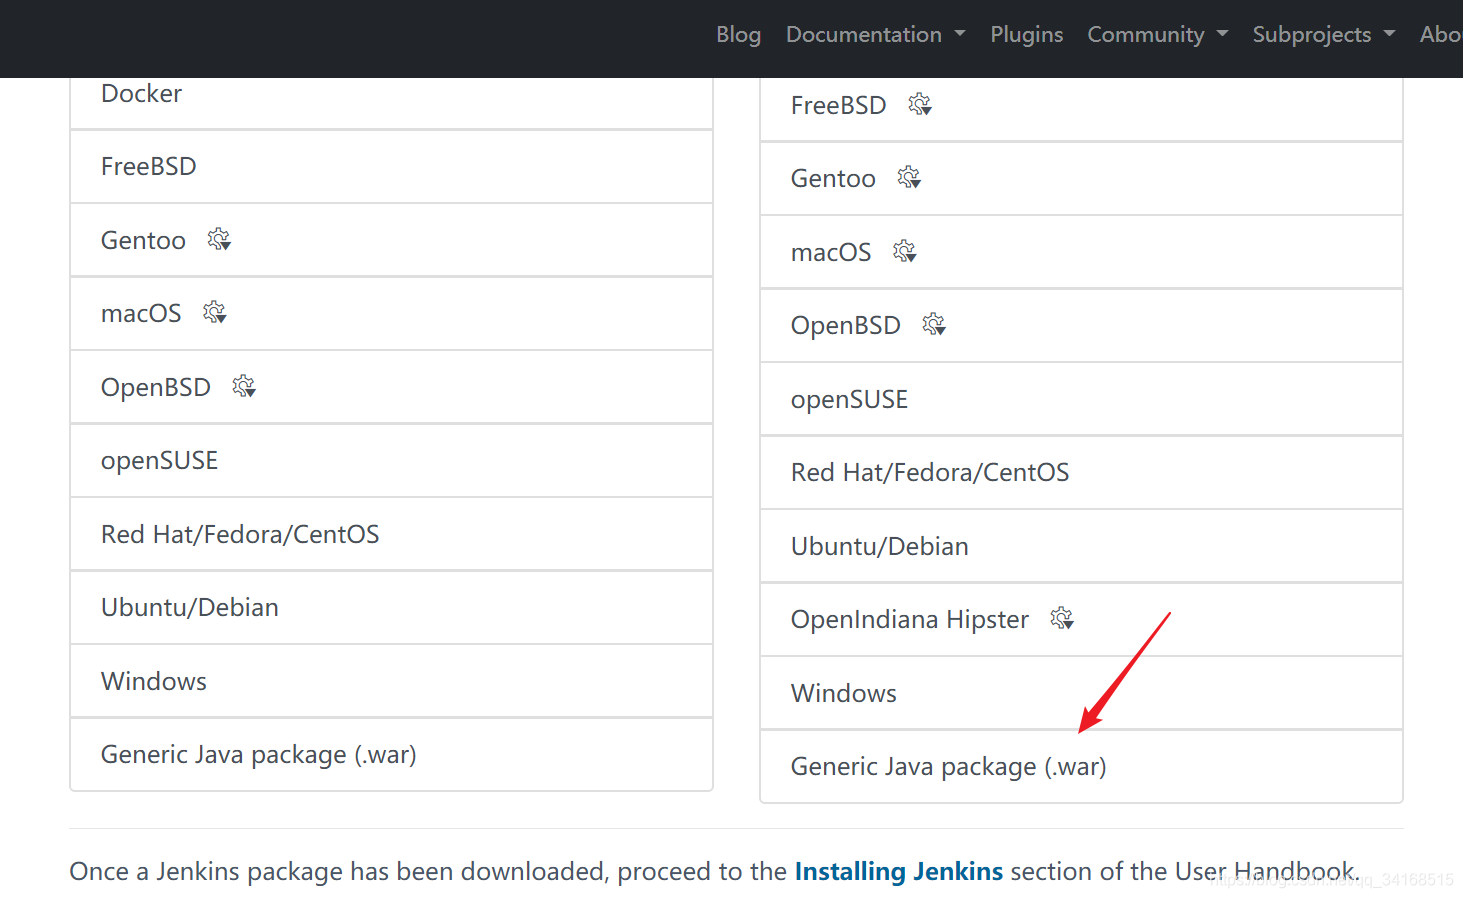This screenshot has height=898, width=1463.
Task: Follow the Installing Jenkins link
Action: [x=899, y=871]
